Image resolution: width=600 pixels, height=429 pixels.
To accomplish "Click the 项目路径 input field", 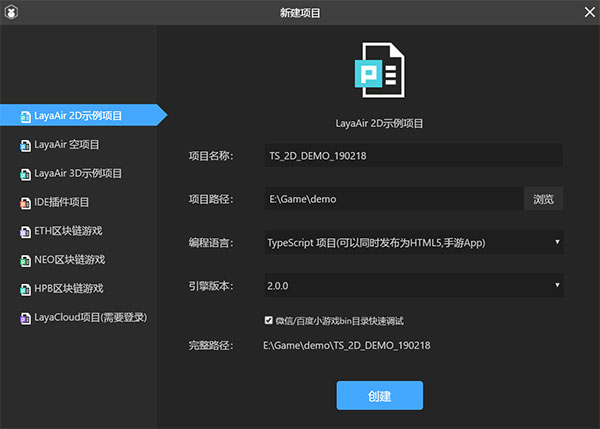I will pos(393,199).
